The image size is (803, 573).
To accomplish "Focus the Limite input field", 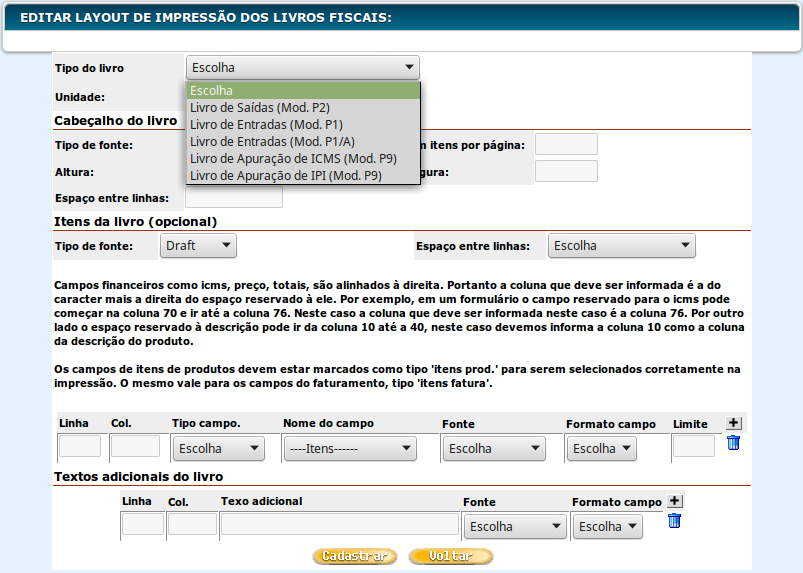I will tap(693, 446).
